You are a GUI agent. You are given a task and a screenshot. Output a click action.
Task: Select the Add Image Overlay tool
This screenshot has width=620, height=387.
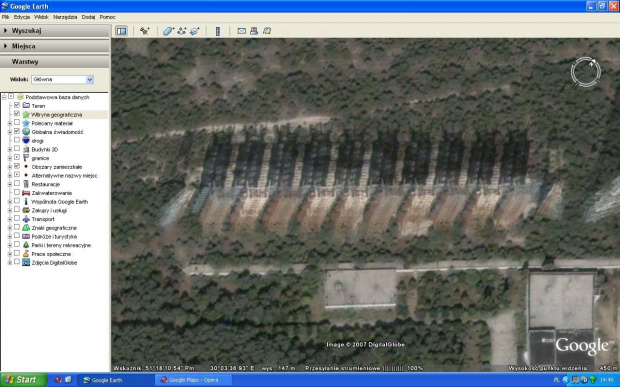[x=195, y=31]
